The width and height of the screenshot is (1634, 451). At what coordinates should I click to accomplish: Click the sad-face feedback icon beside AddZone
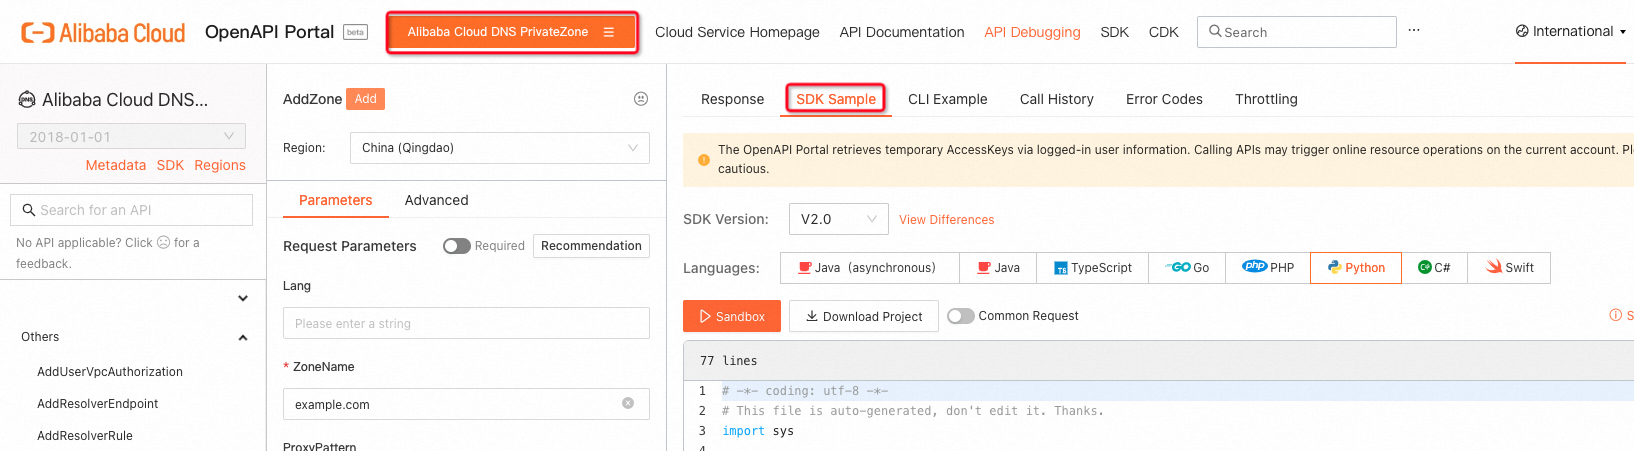pyautogui.click(x=641, y=99)
